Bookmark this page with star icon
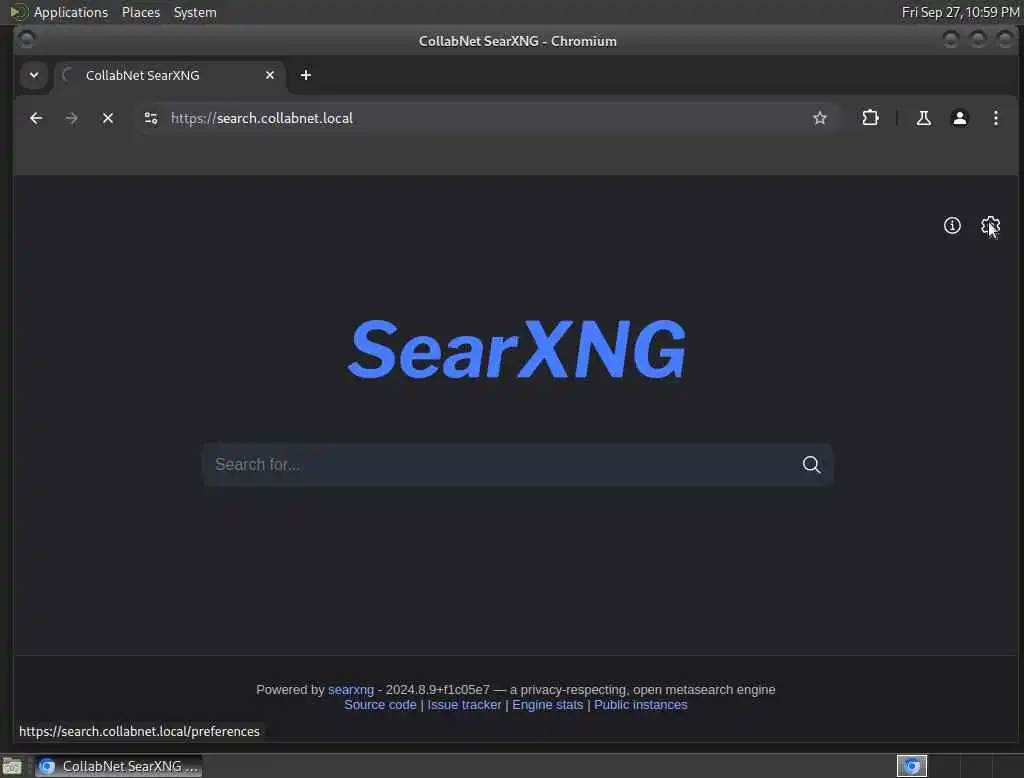The image size is (1024, 778). 820,118
